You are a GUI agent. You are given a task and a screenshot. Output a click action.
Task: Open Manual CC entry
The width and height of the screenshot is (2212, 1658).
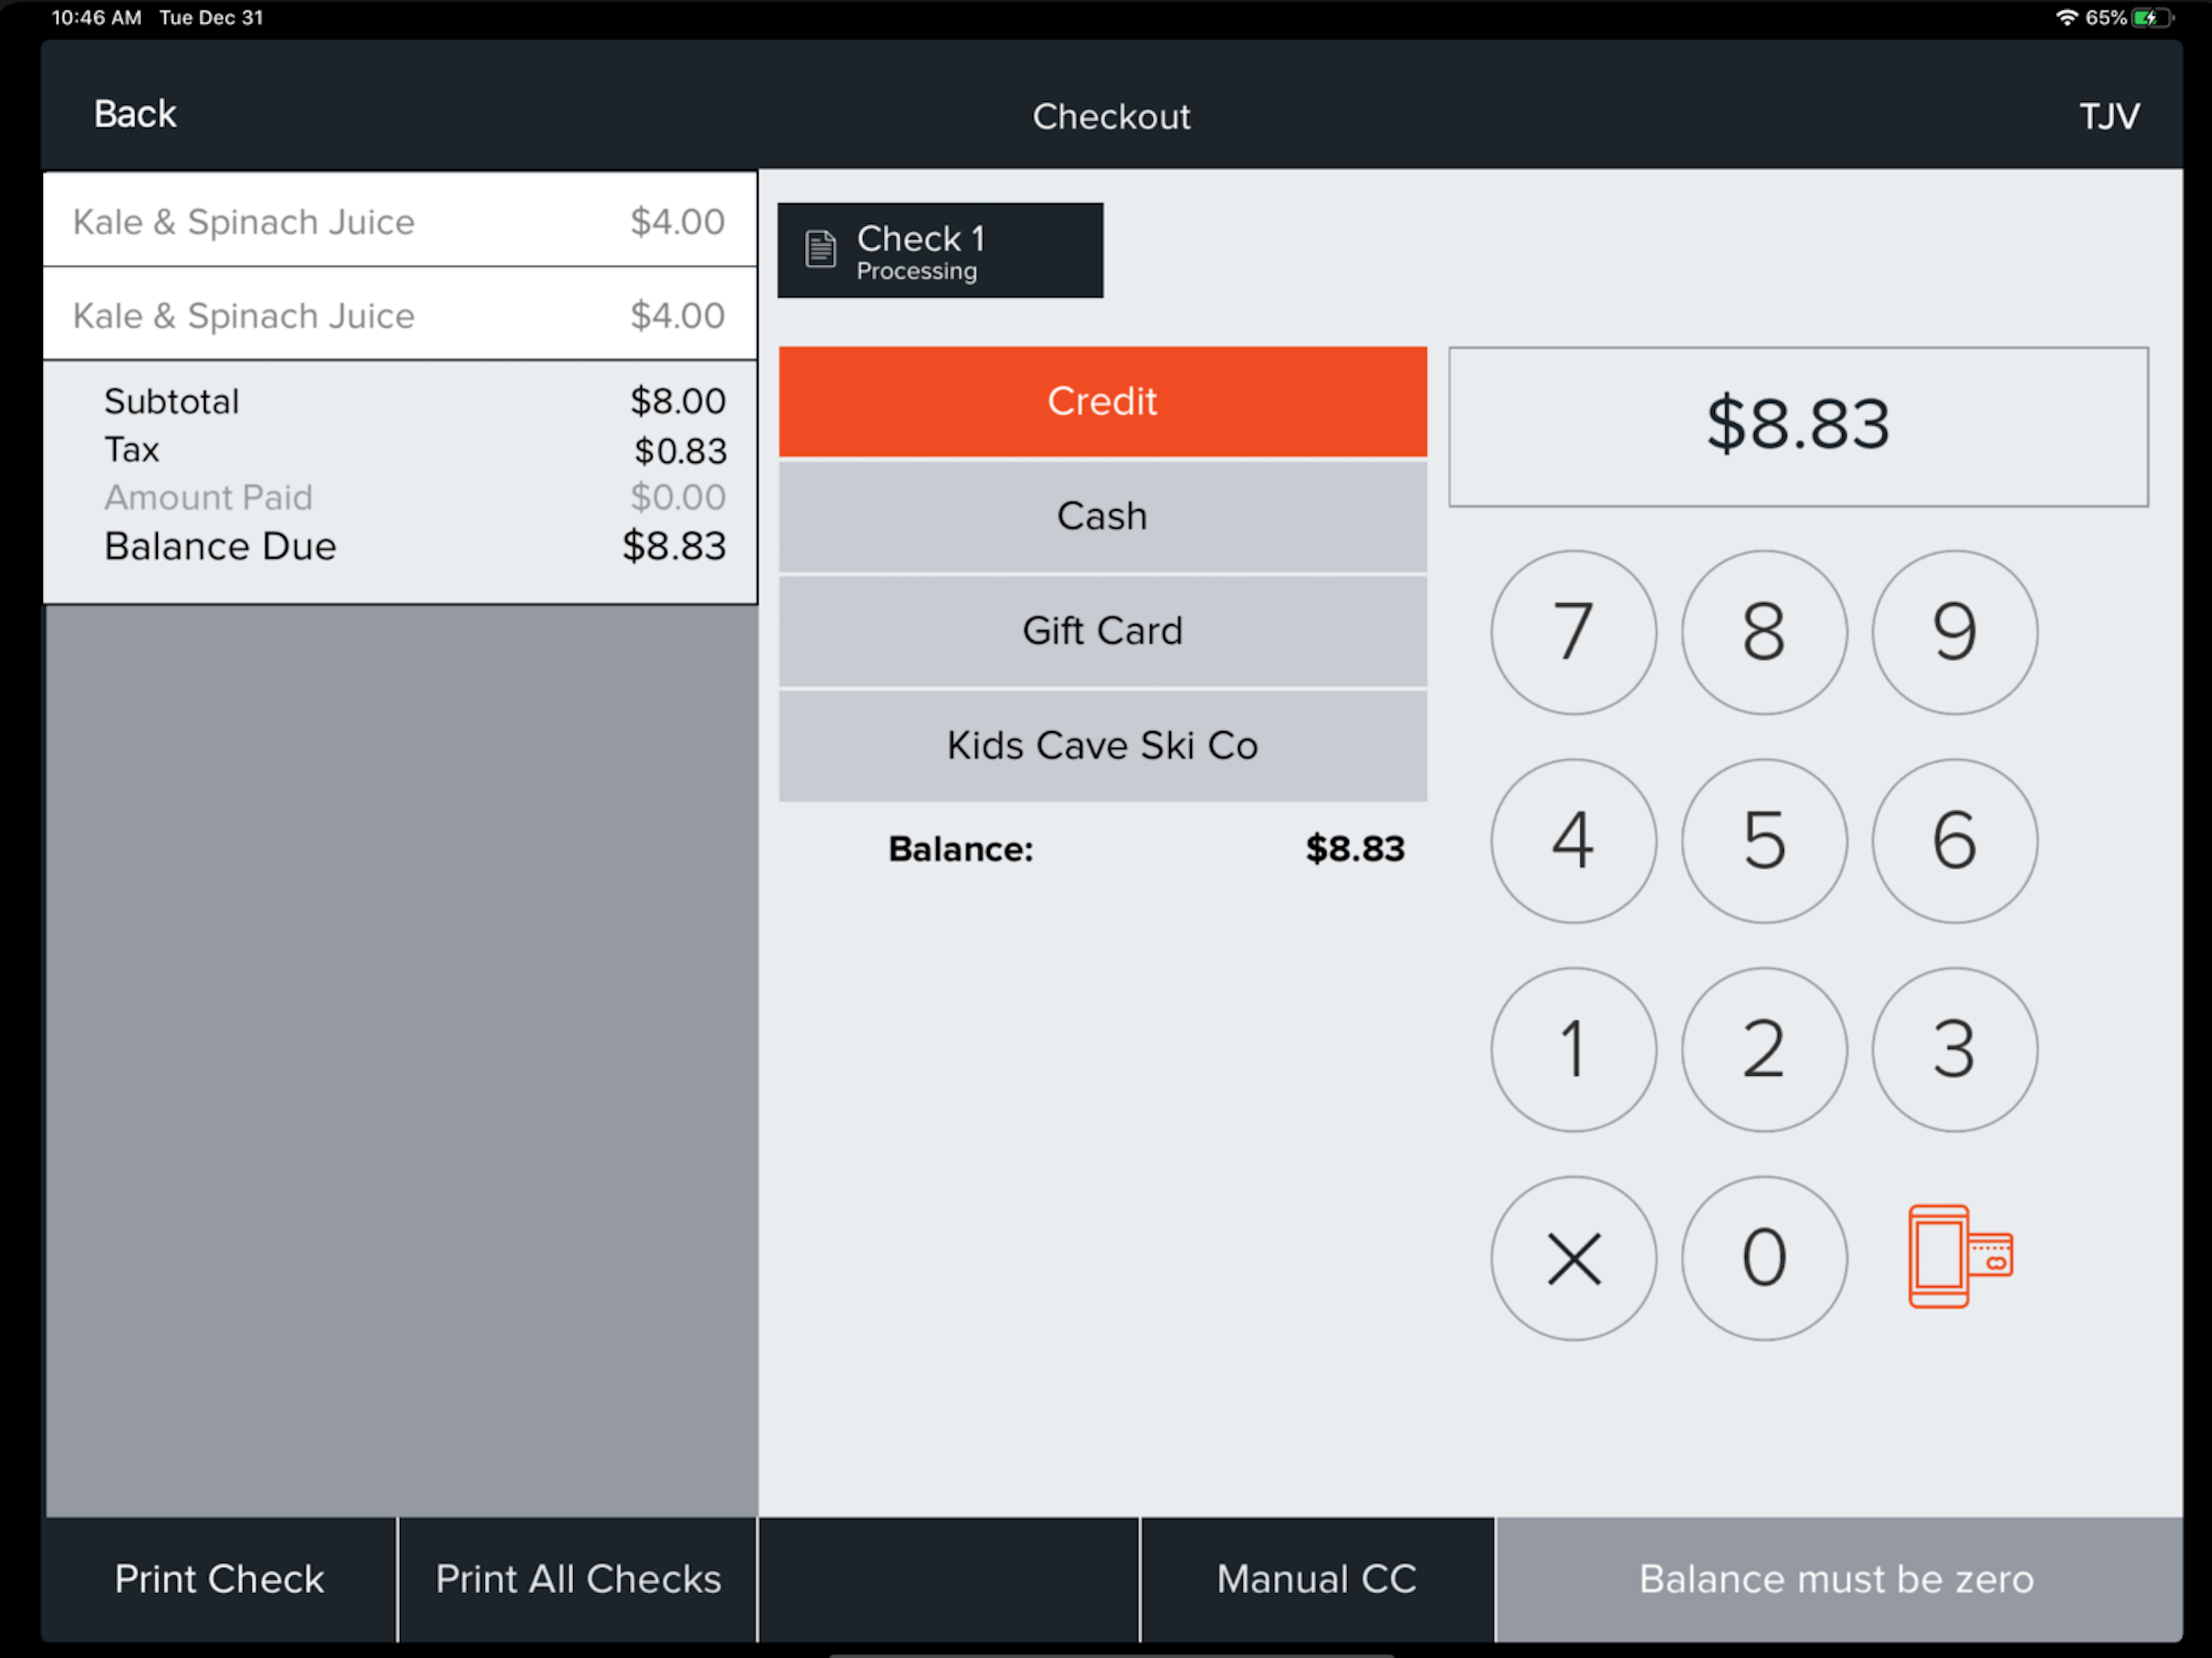1316,1579
